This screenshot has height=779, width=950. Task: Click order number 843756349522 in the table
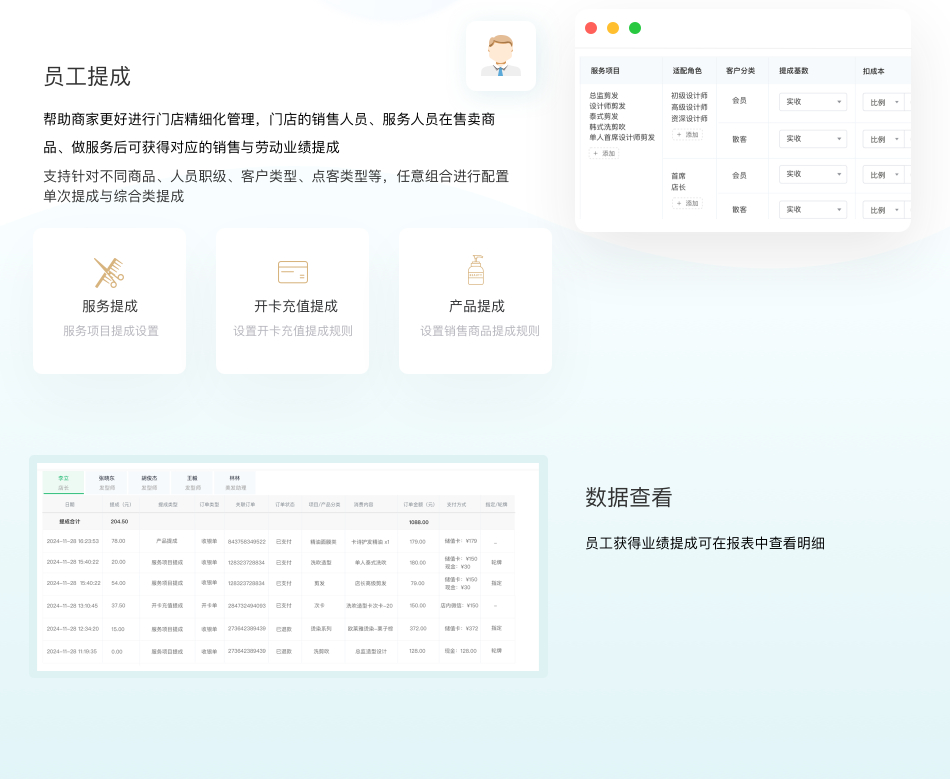tap(247, 541)
